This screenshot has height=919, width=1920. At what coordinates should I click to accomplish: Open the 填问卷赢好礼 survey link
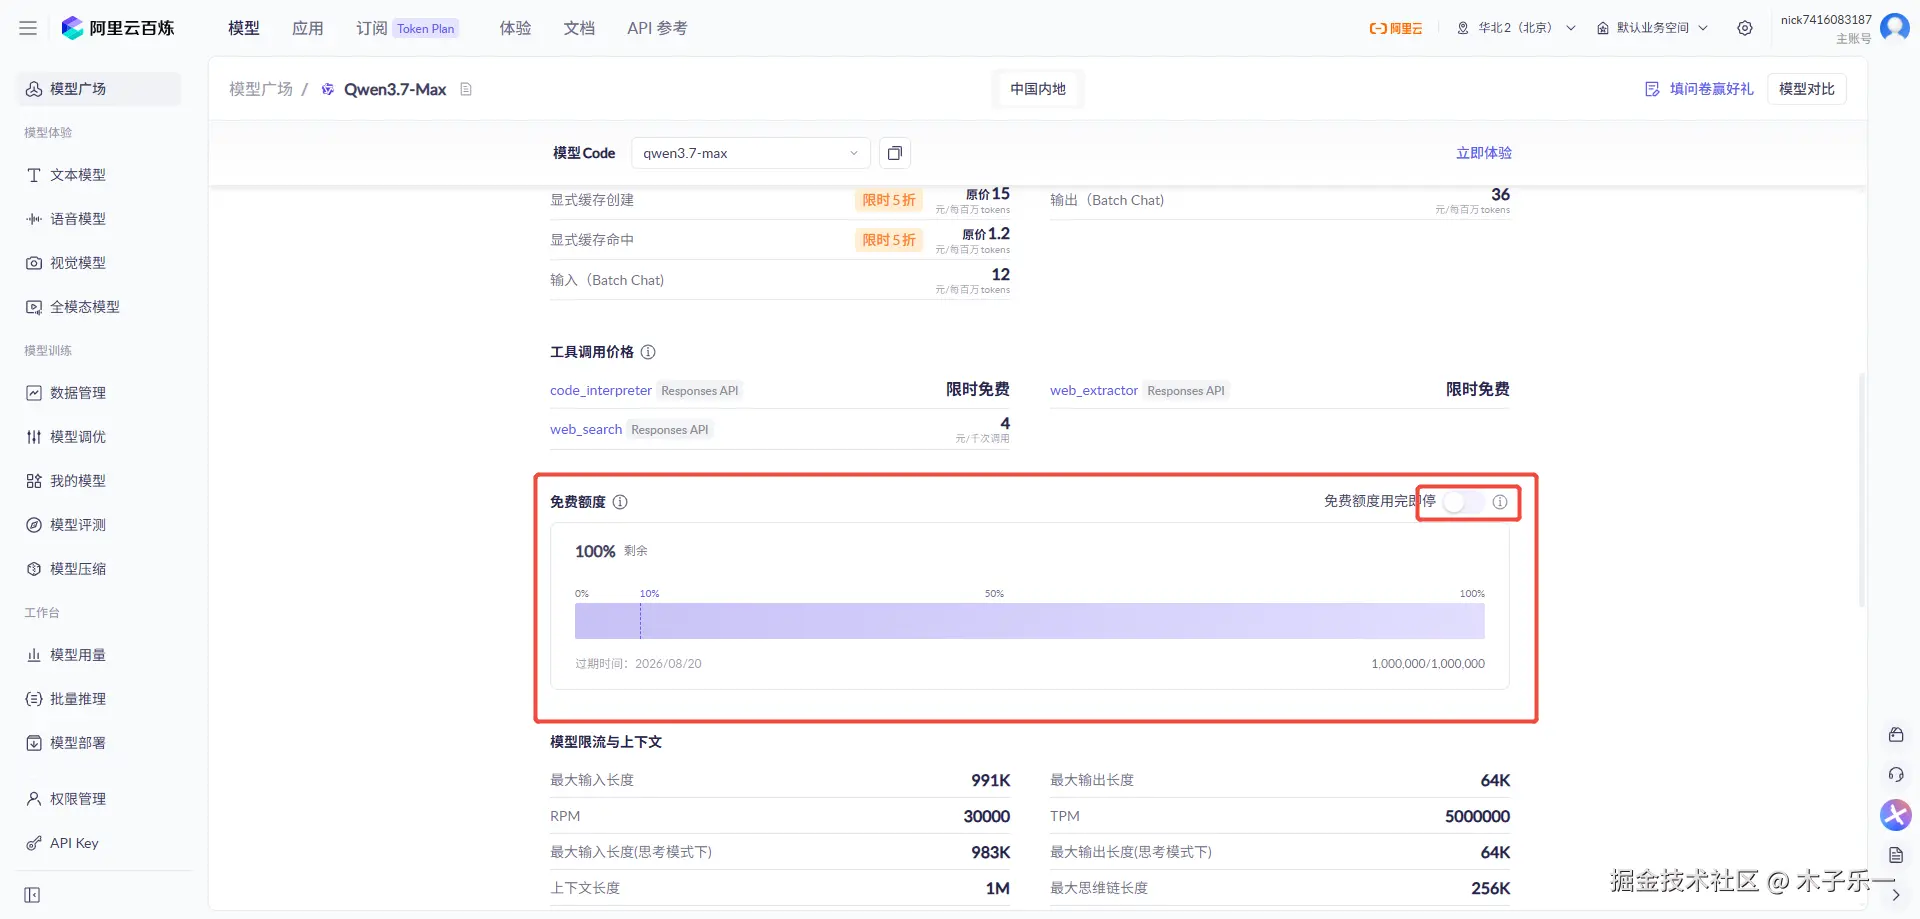coord(1699,89)
